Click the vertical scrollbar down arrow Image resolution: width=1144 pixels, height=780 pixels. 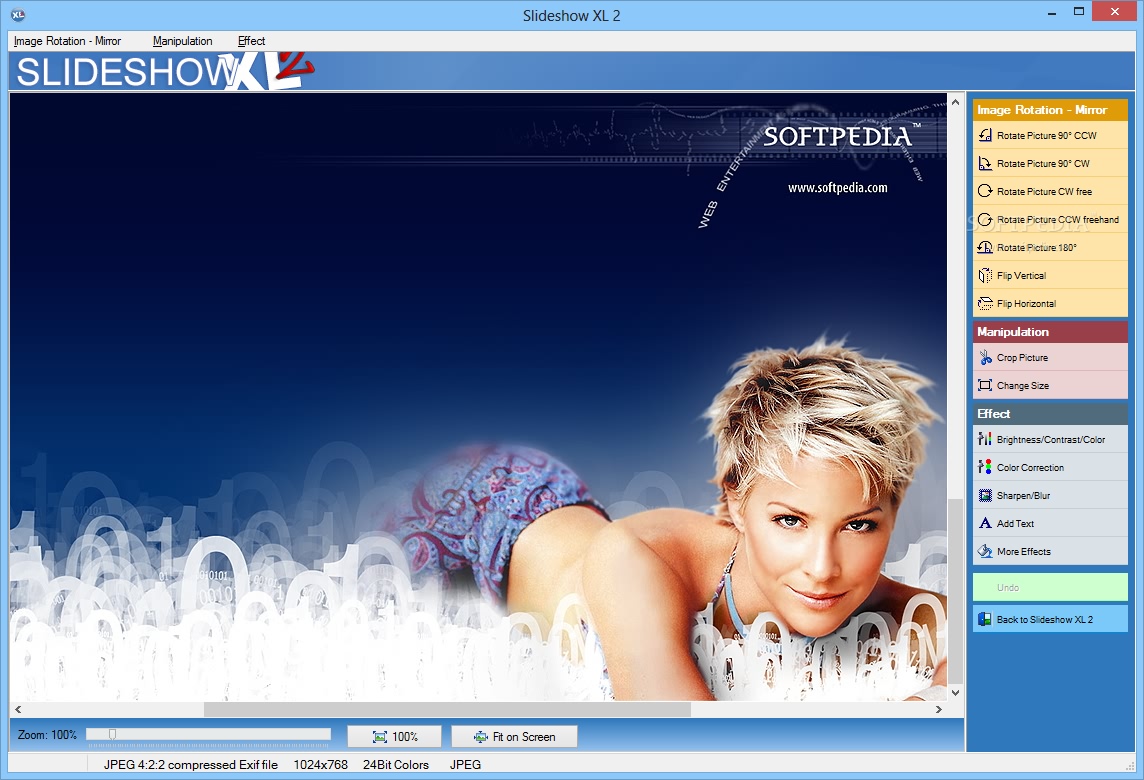tap(955, 693)
